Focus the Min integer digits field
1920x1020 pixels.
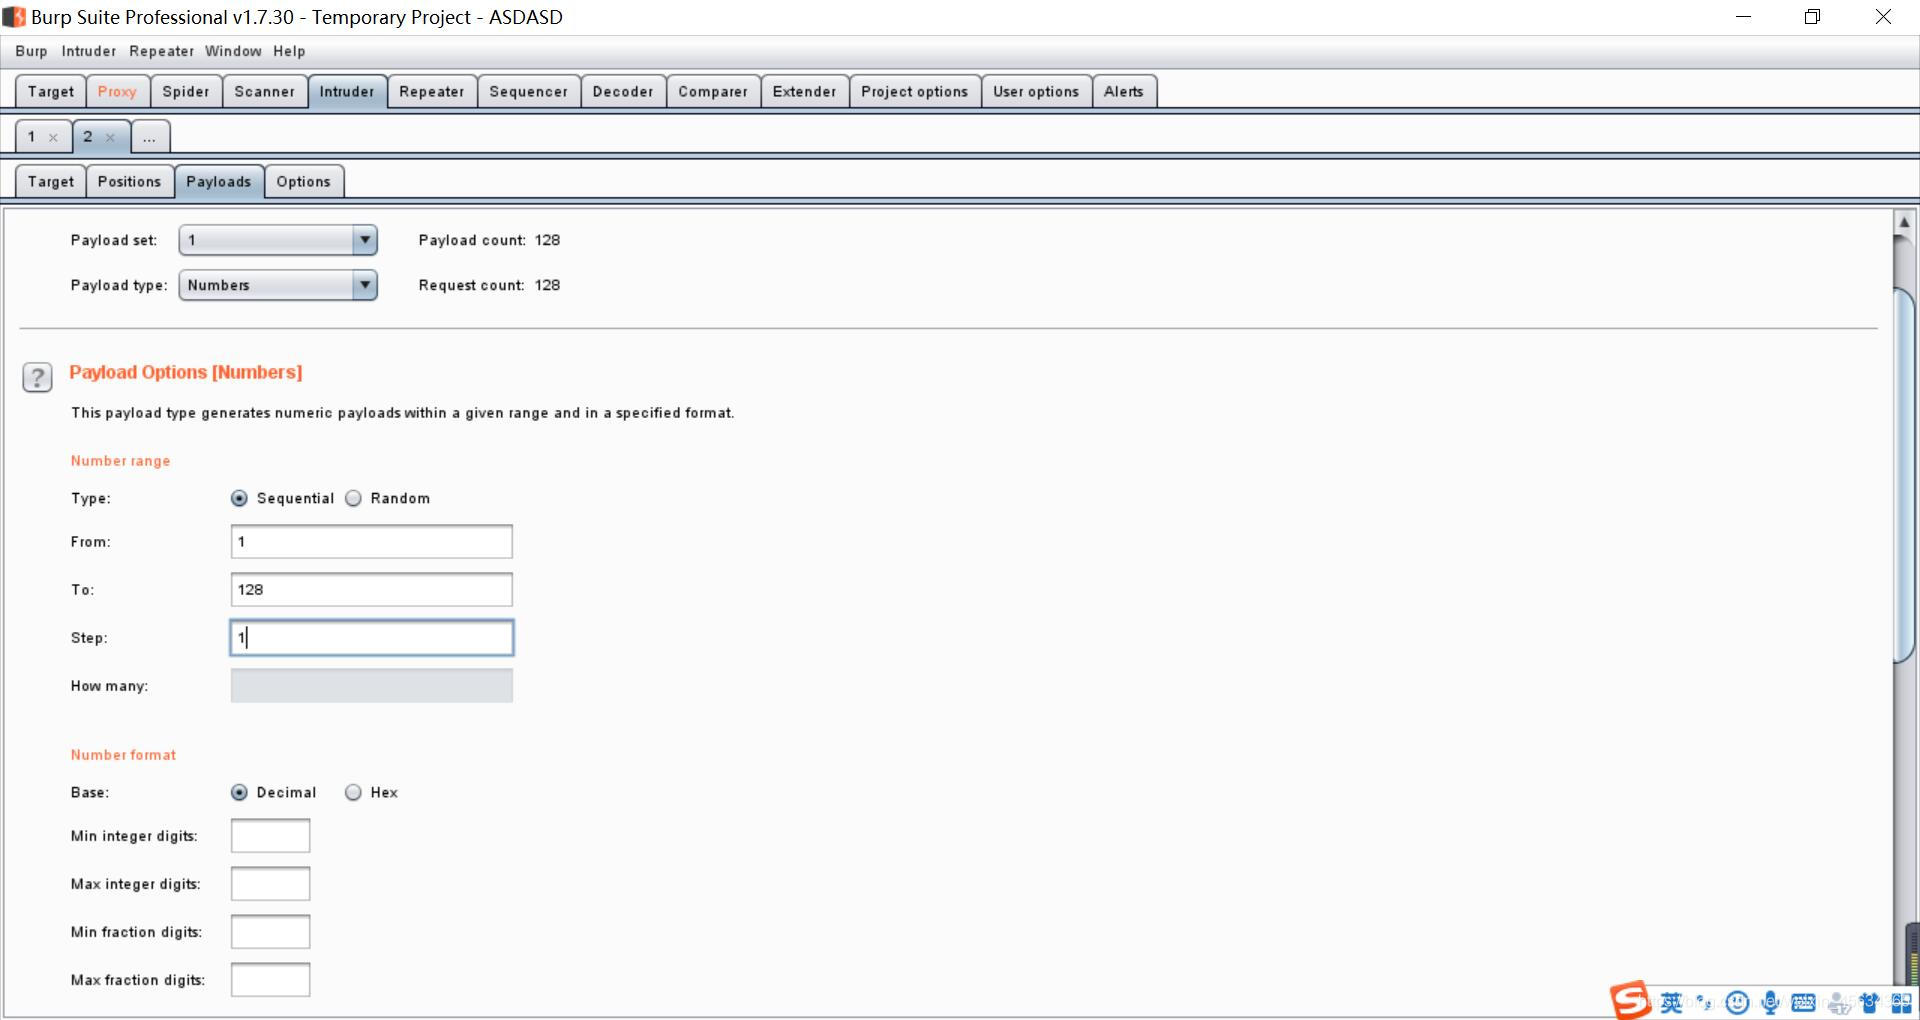(x=271, y=836)
